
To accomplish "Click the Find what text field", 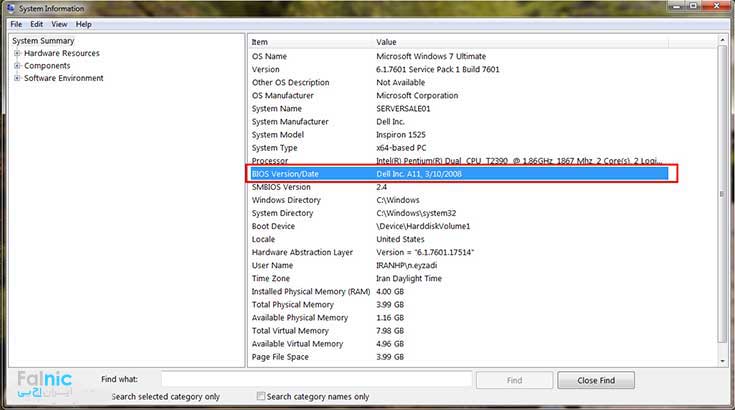I will (315, 380).
